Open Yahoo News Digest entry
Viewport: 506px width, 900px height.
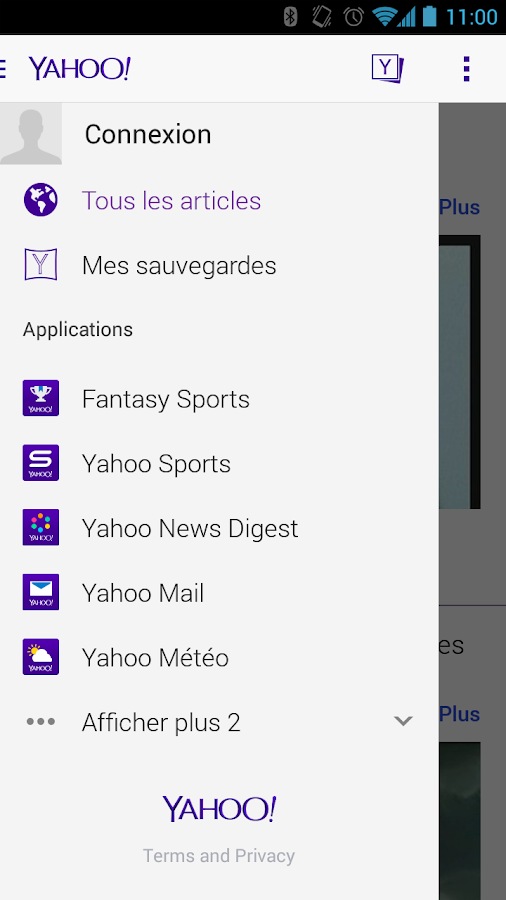[x=190, y=529]
